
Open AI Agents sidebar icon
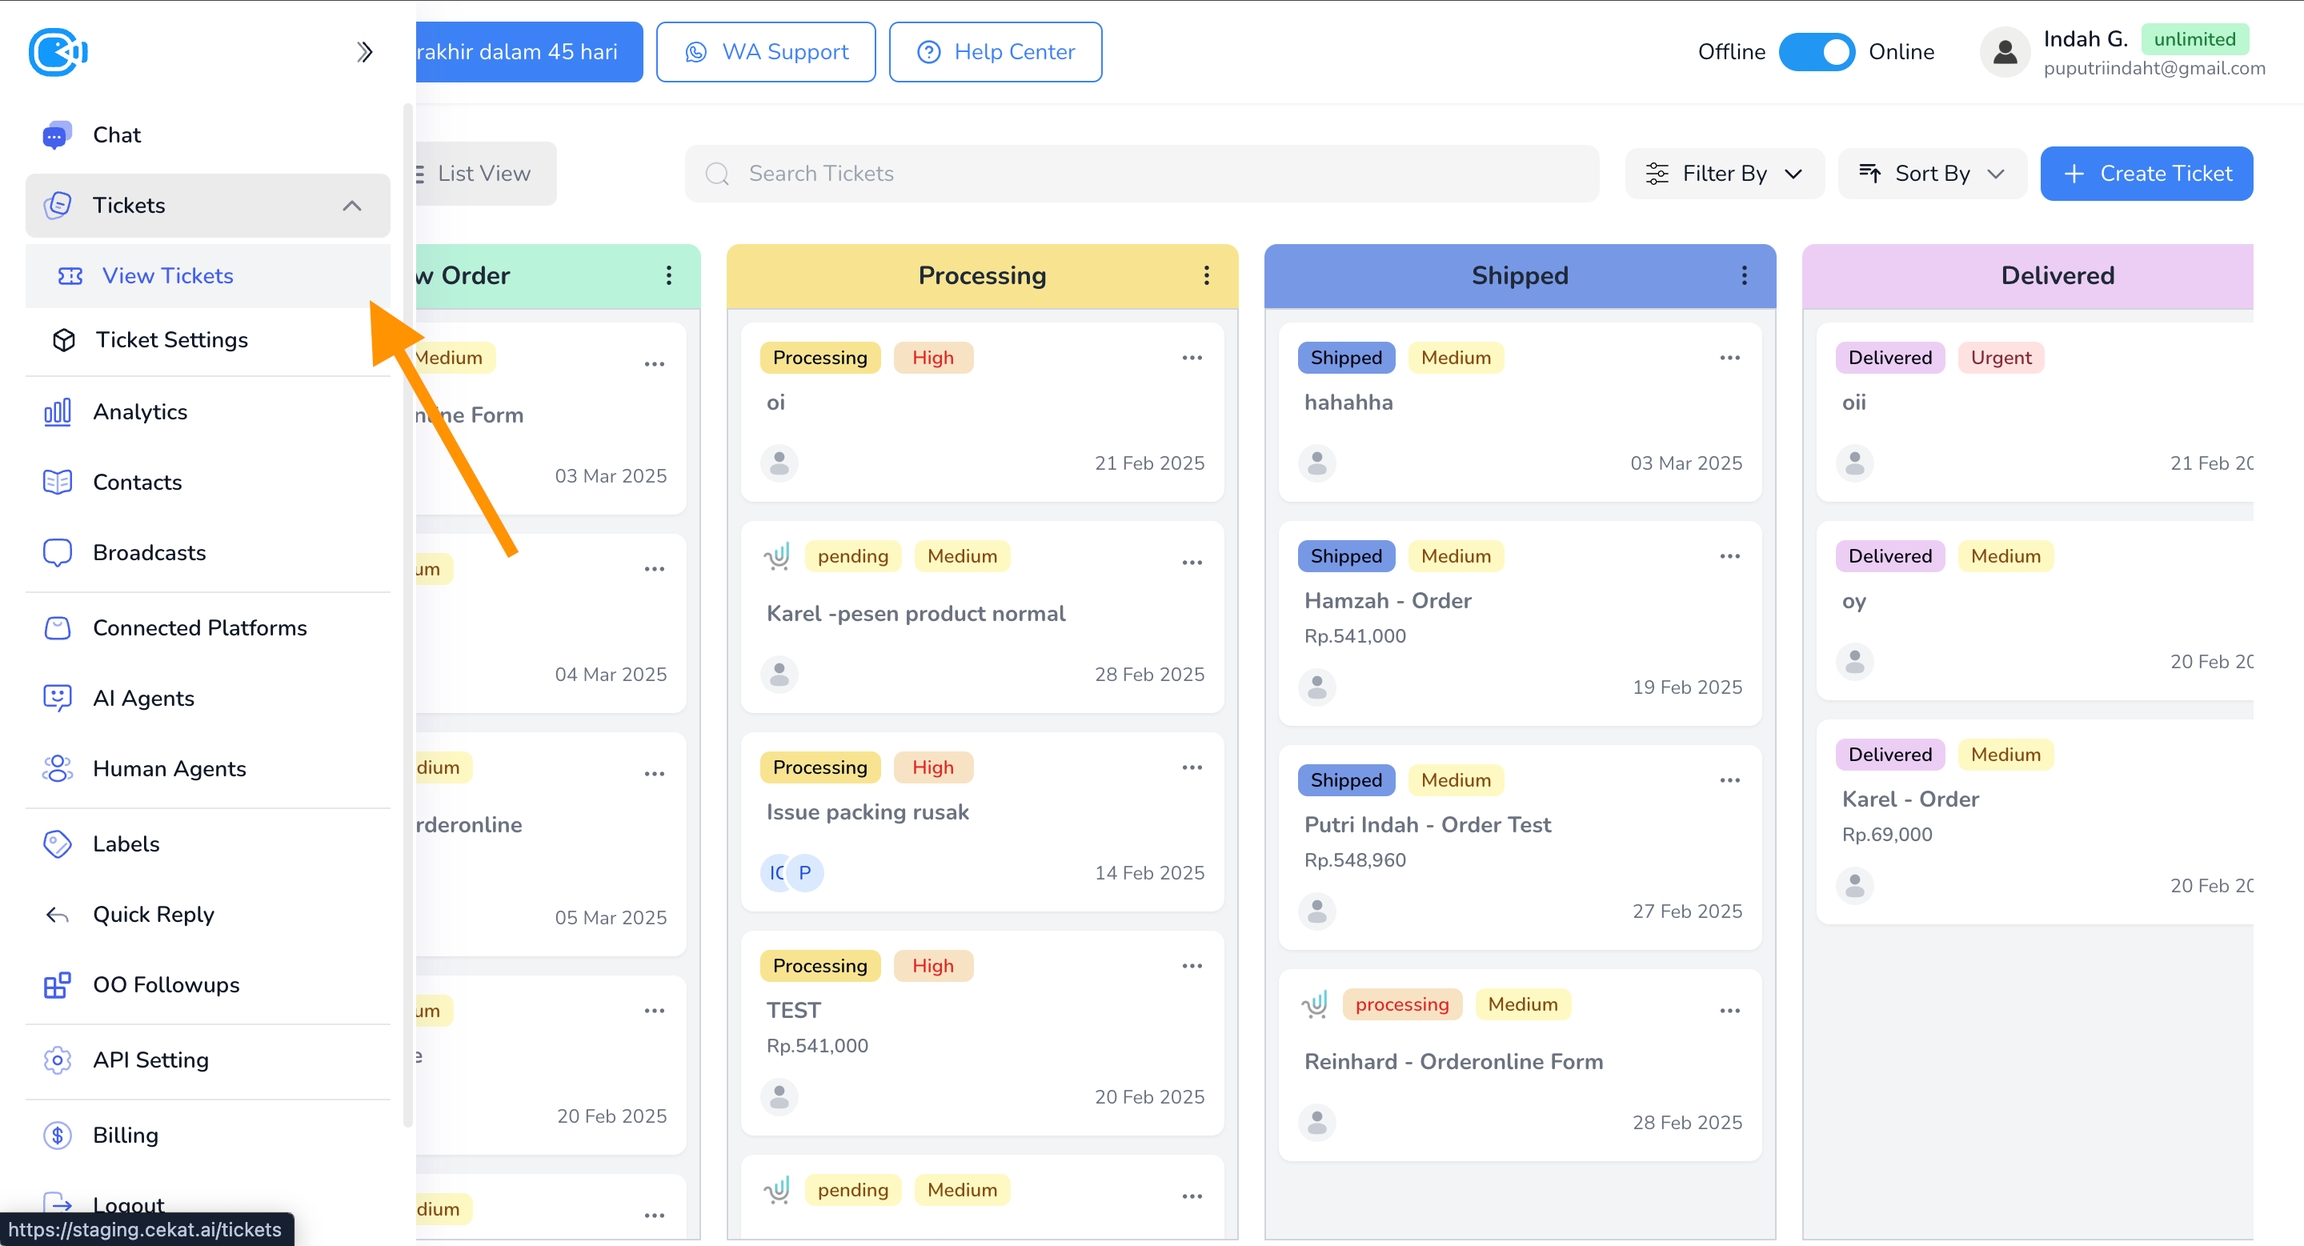[x=57, y=698]
